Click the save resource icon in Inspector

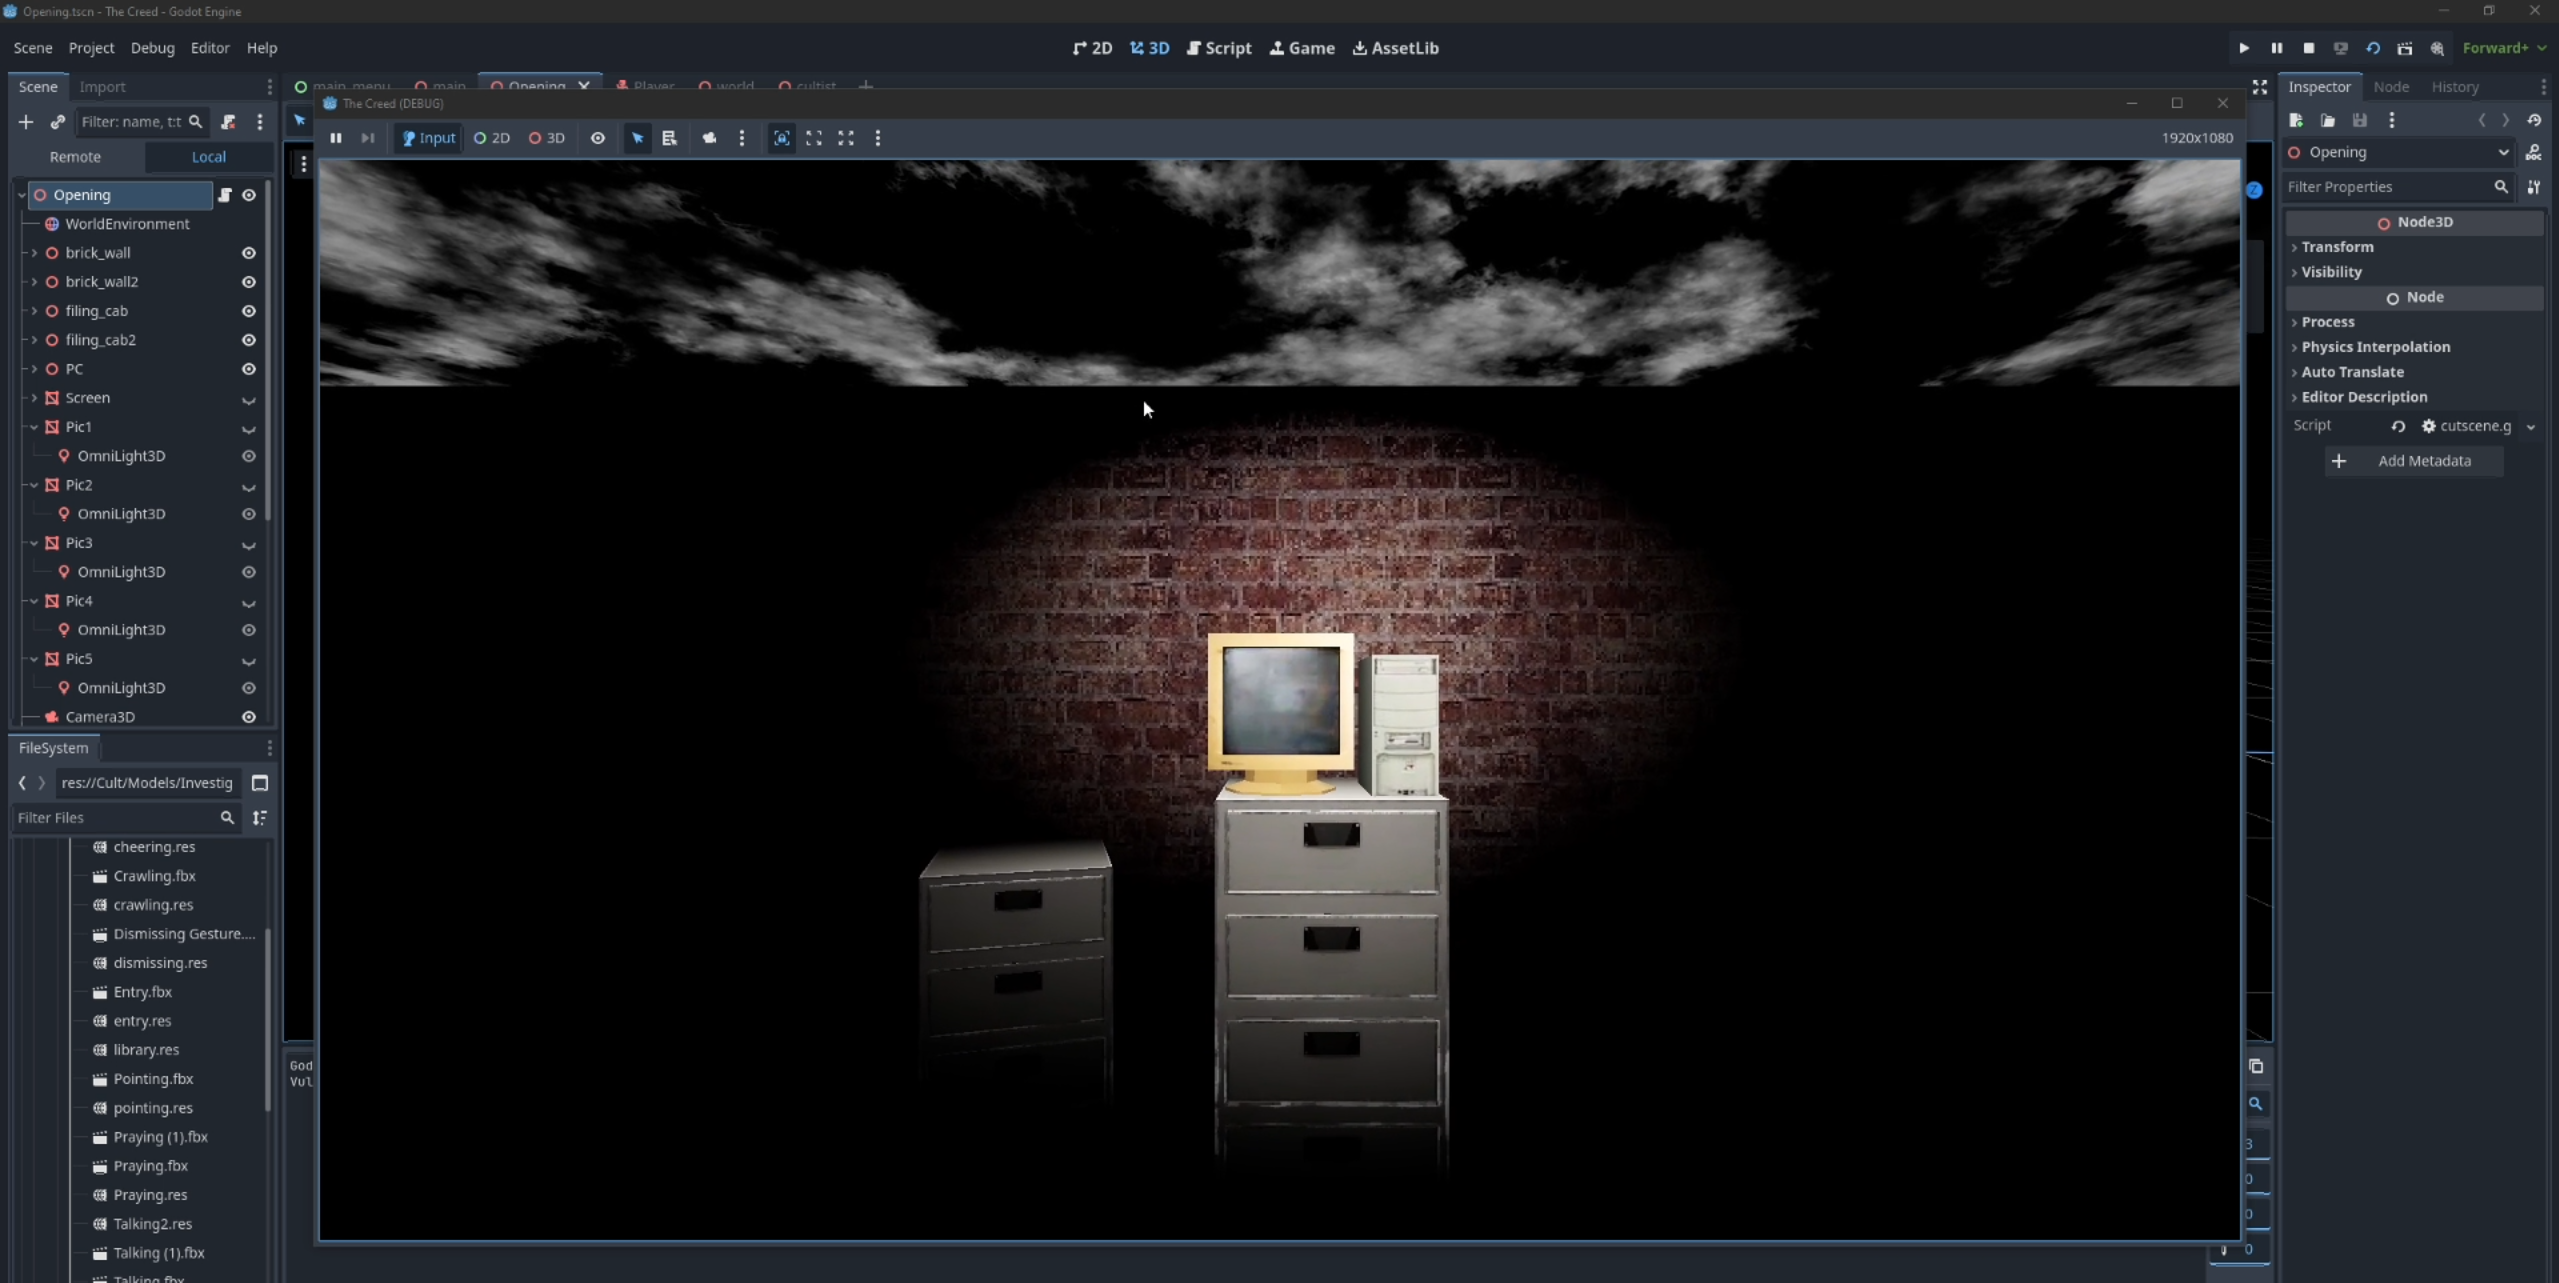coord(2360,120)
